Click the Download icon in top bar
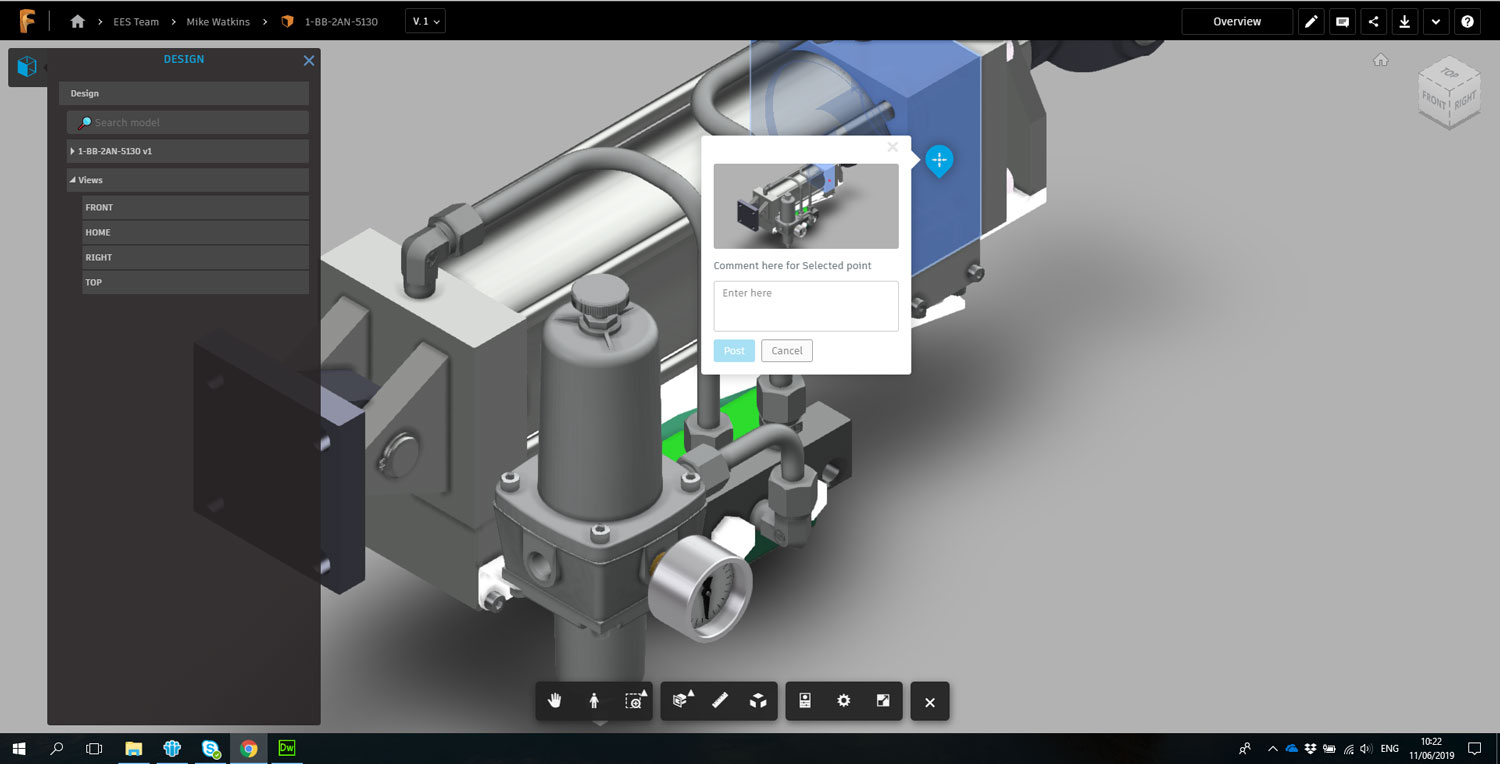The image size is (1500, 764). [1404, 21]
